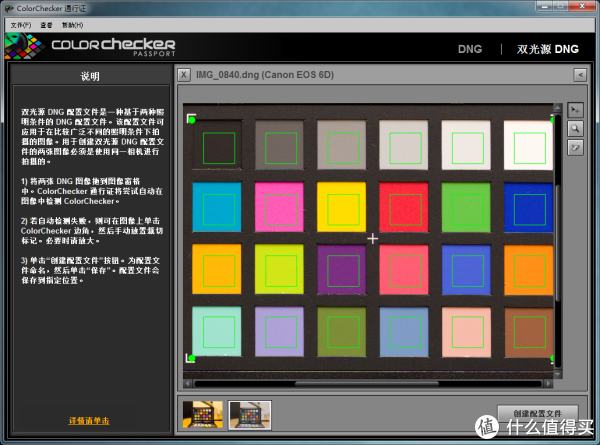Screen dimensions: 600x445
Task: Select the second selected thumbnail image
Action: click(250, 415)
